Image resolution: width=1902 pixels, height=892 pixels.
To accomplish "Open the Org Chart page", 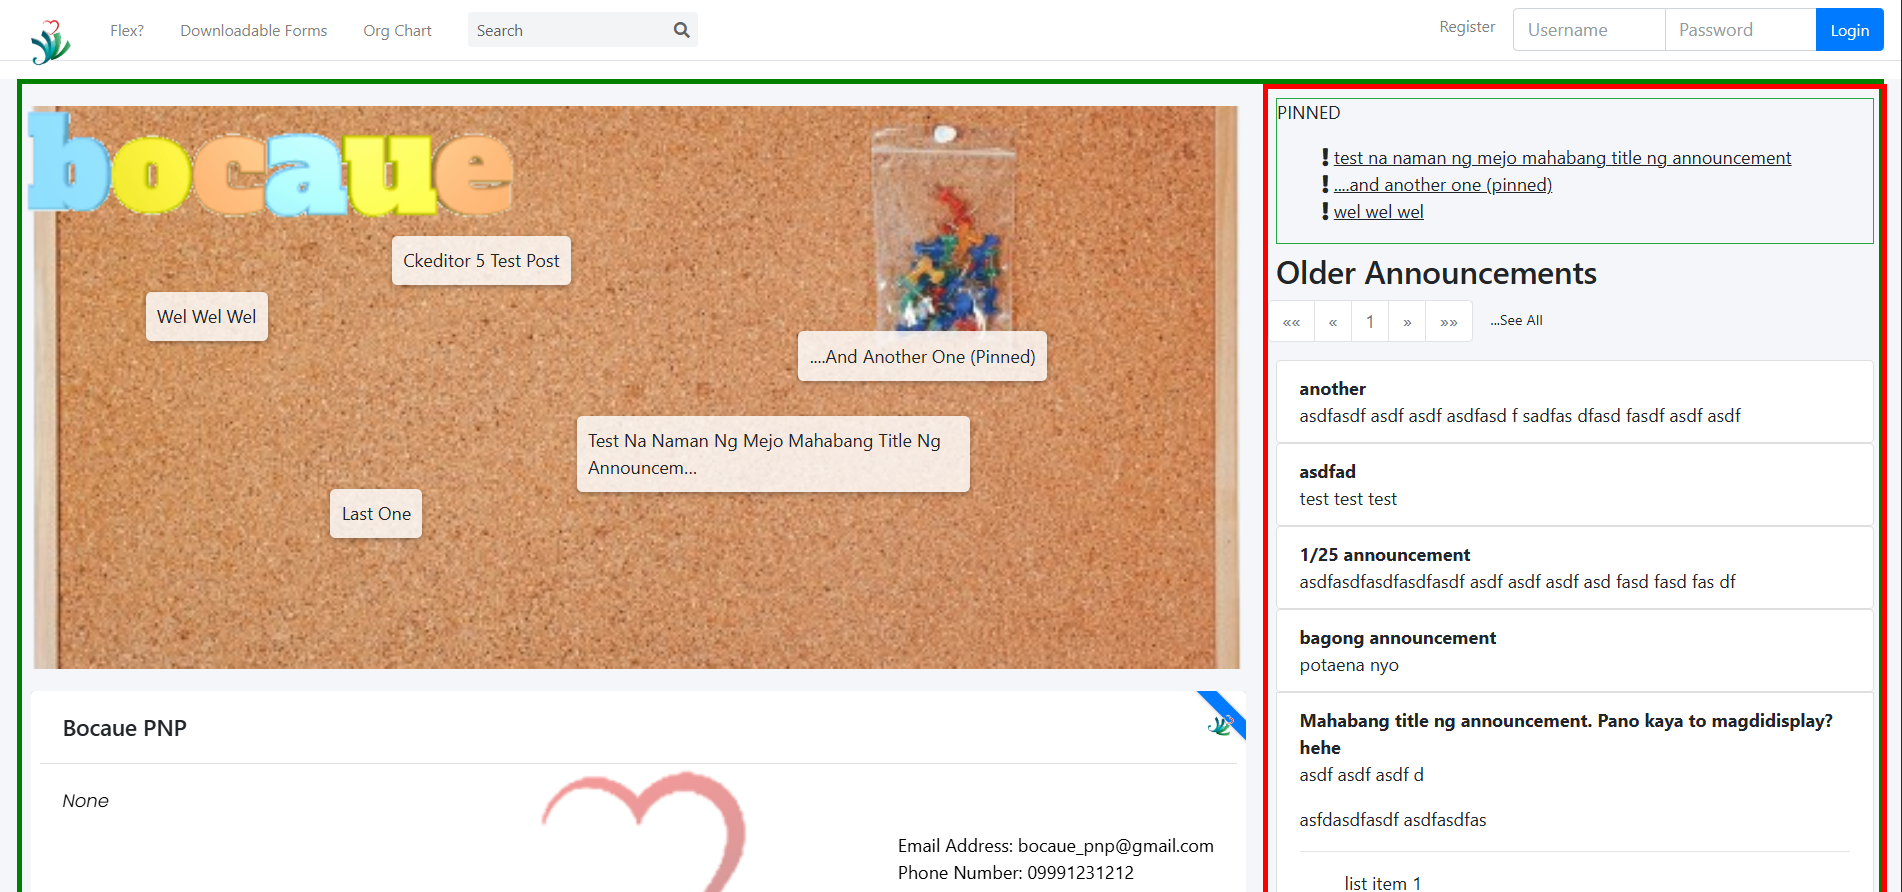I will [x=397, y=31].
